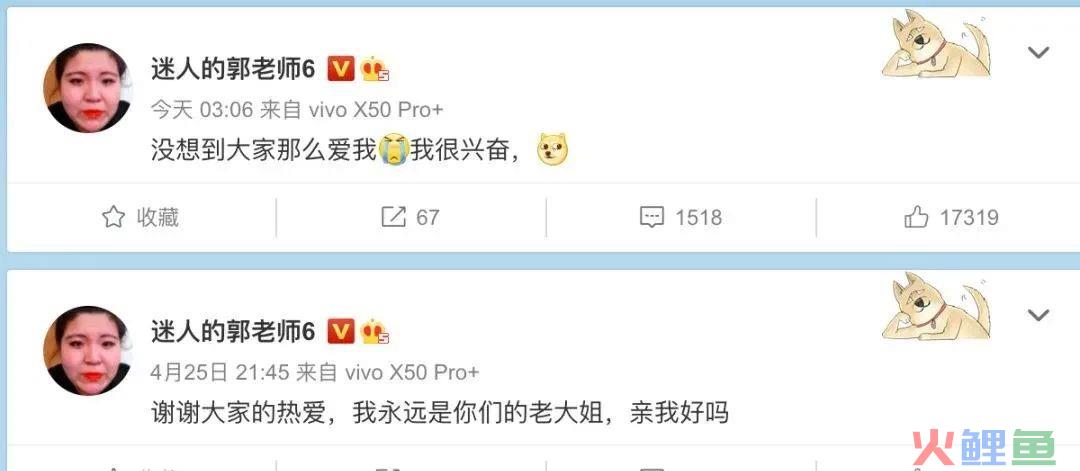Viewport: 1080px width, 471px height.
Task: Open username 迷人的郭老师6 in second post
Action: tap(233, 332)
